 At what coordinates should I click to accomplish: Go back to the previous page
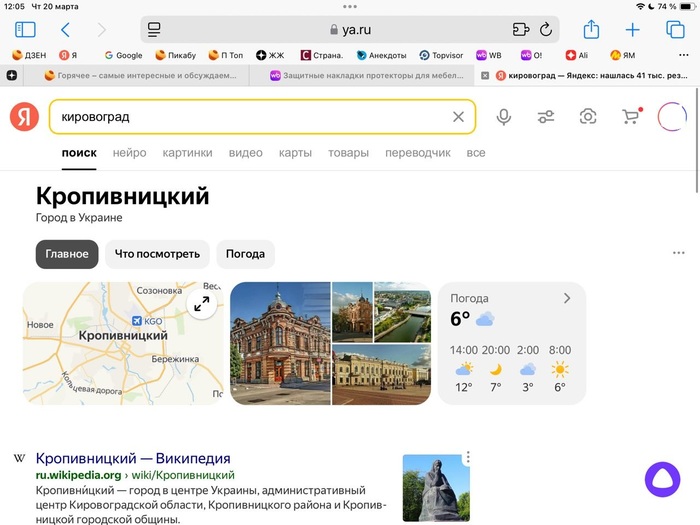click(66, 30)
